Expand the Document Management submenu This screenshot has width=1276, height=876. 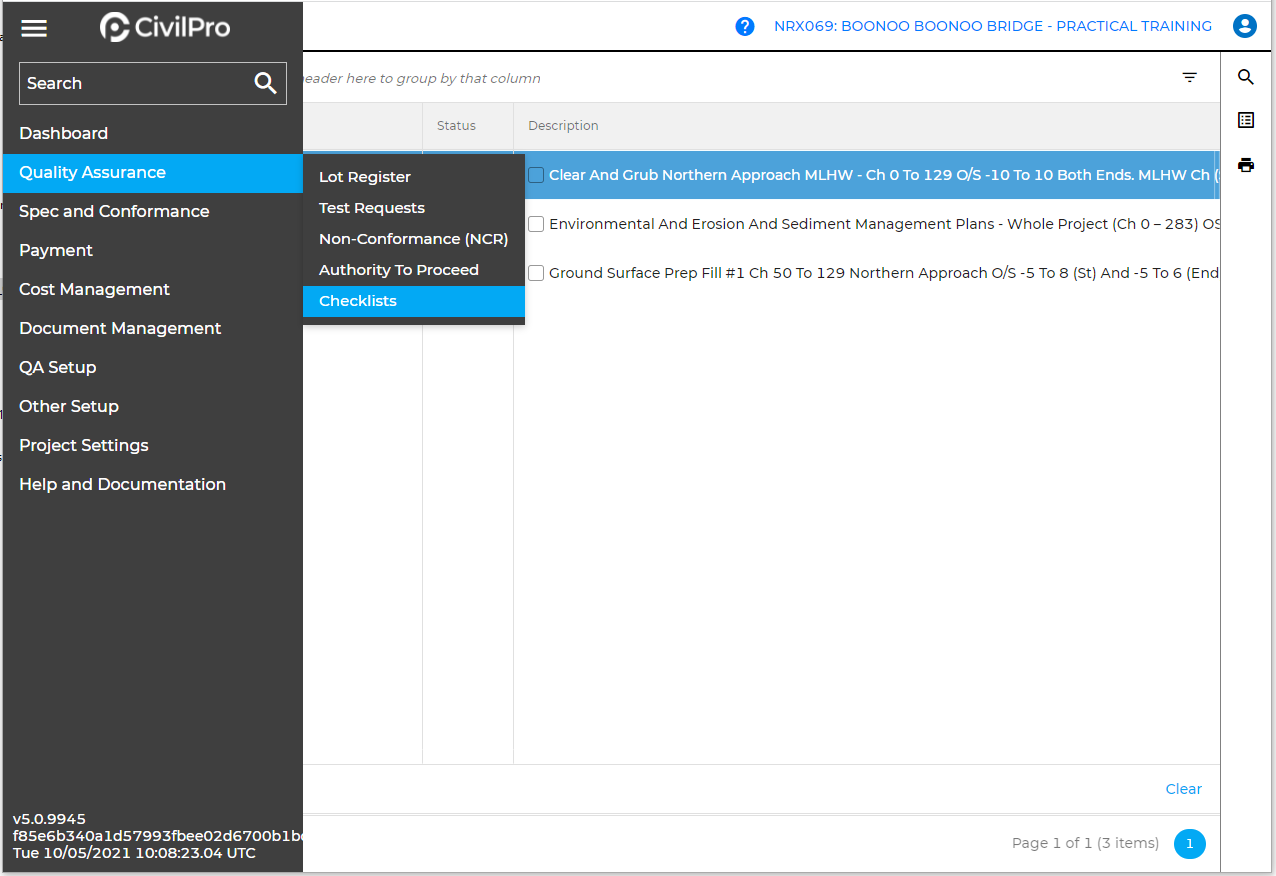[120, 328]
